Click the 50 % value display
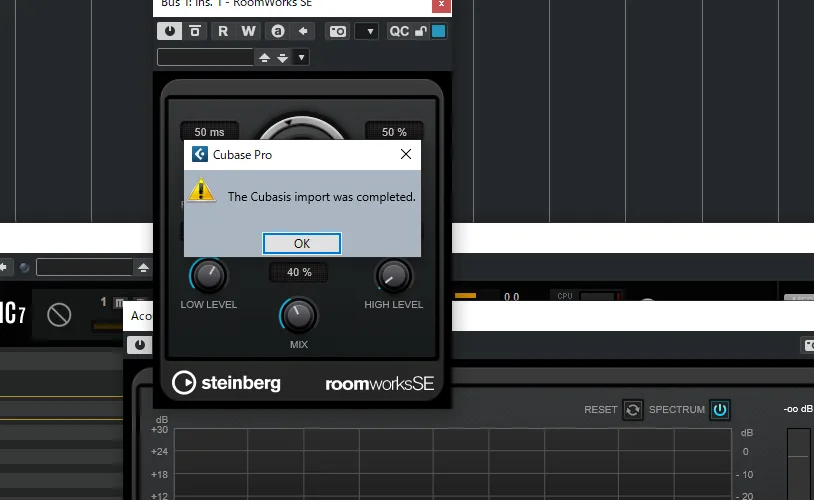 394,132
